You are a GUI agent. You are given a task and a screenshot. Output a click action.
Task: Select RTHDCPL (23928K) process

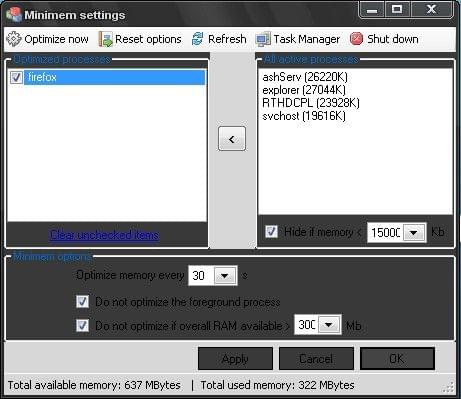[311, 103]
